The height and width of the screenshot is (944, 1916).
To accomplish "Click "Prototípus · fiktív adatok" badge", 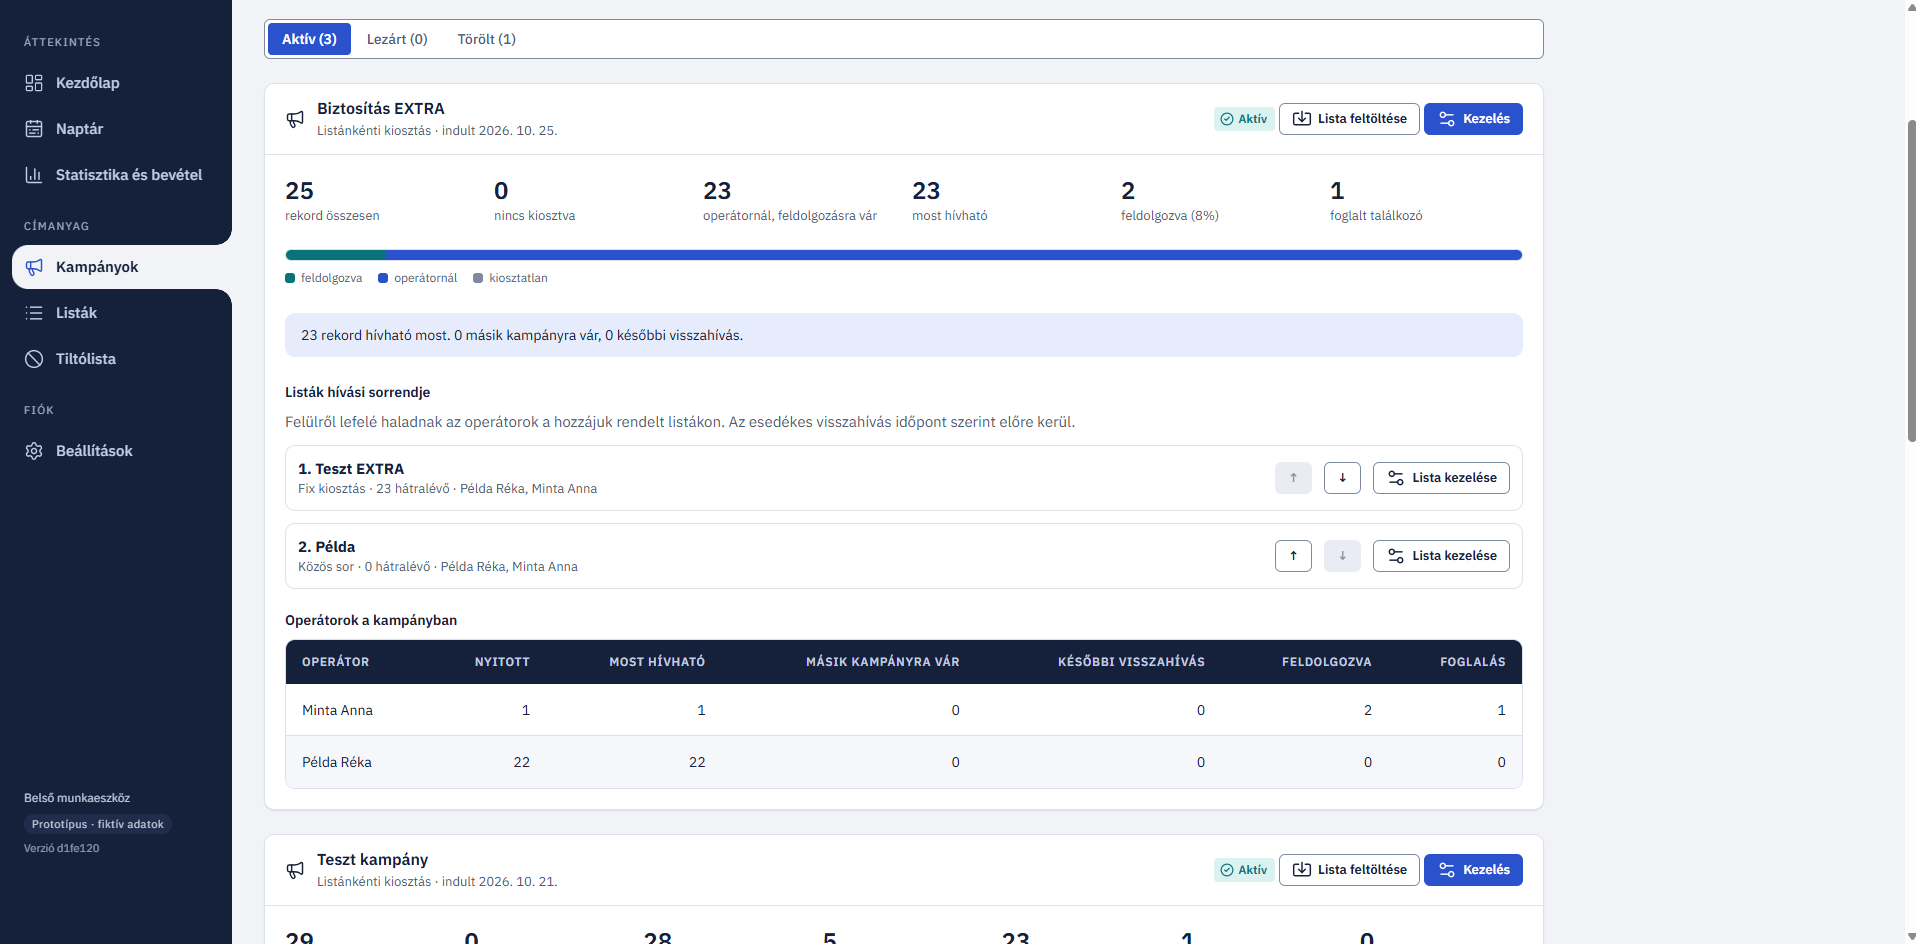I will click(x=98, y=824).
